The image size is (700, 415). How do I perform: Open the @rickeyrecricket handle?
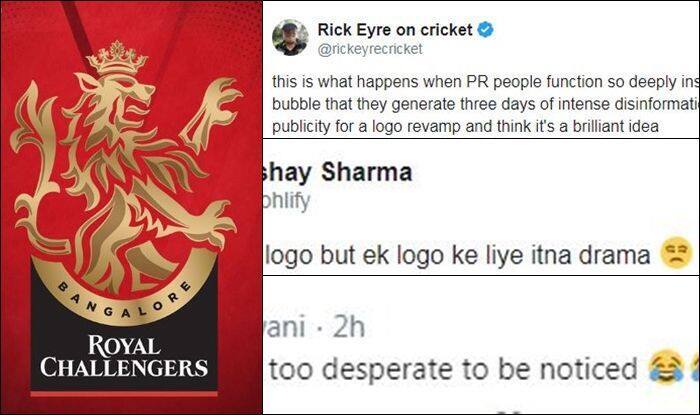370,49
